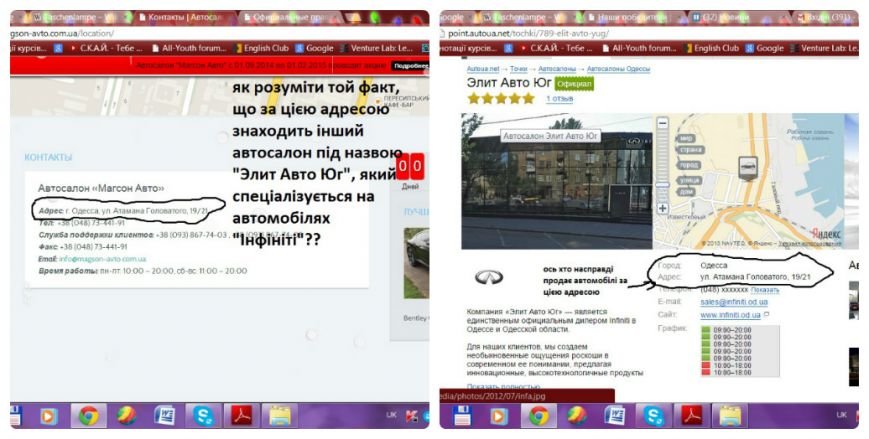869x439 pixels.
Task: Click 'Autoua.net' breadcrumb link
Action: point(483,69)
